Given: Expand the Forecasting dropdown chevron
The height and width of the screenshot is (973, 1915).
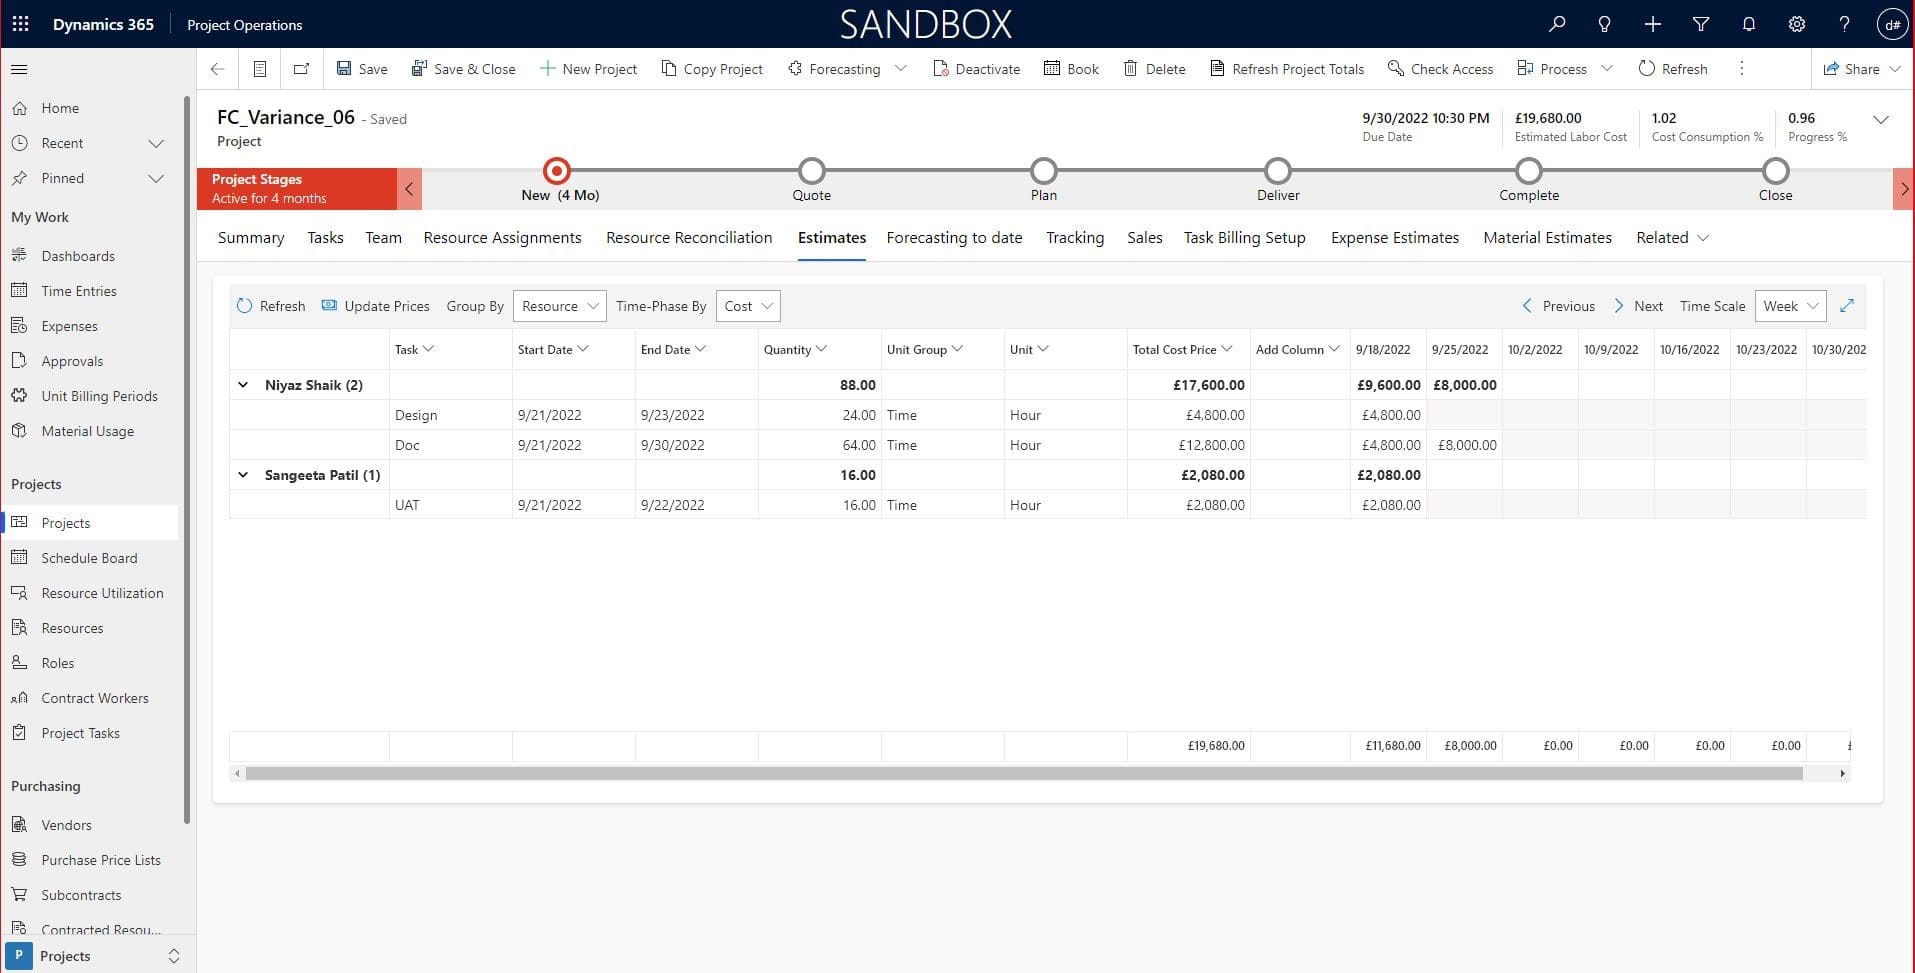Looking at the screenshot, I should (901, 69).
